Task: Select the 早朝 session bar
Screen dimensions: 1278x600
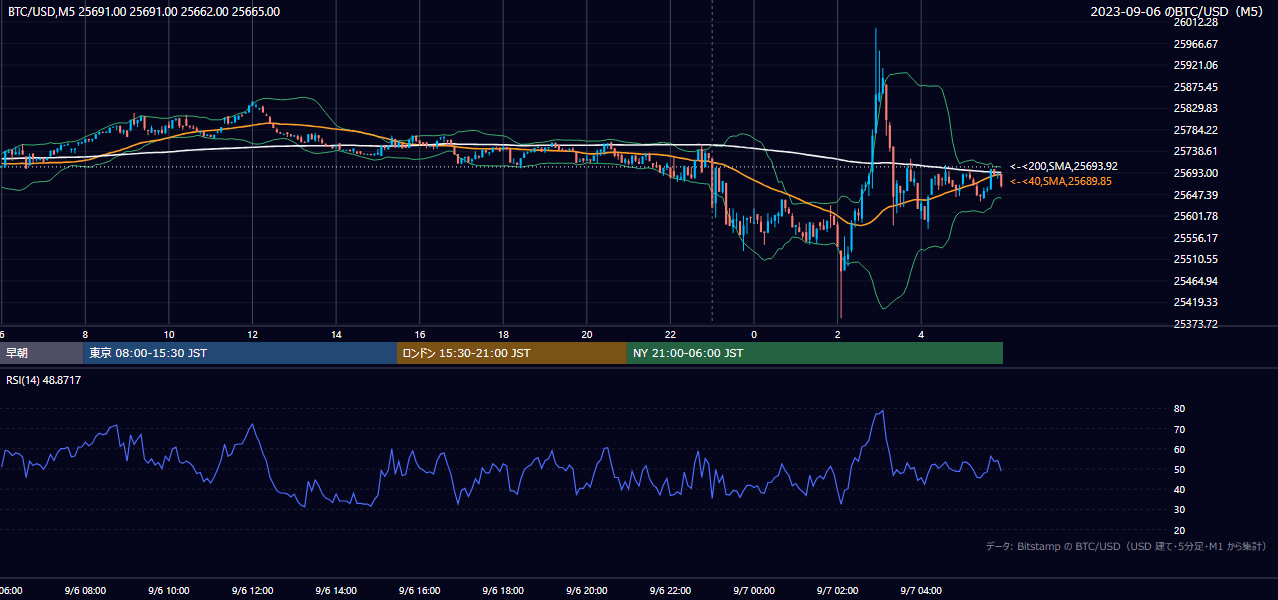Action: [41, 353]
